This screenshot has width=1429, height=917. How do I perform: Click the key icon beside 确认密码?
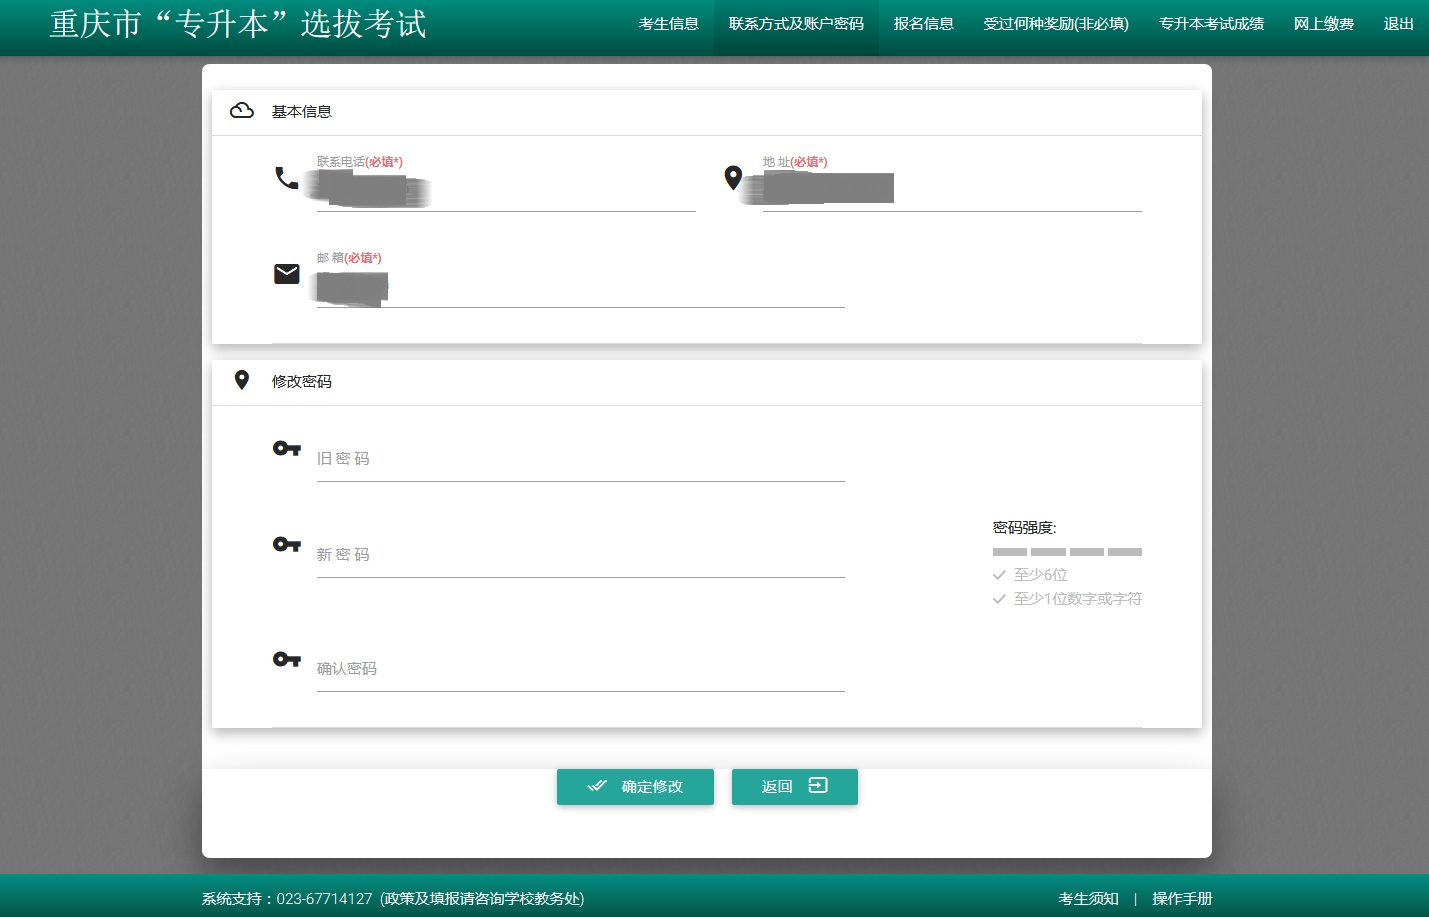click(x=286, y=659)
